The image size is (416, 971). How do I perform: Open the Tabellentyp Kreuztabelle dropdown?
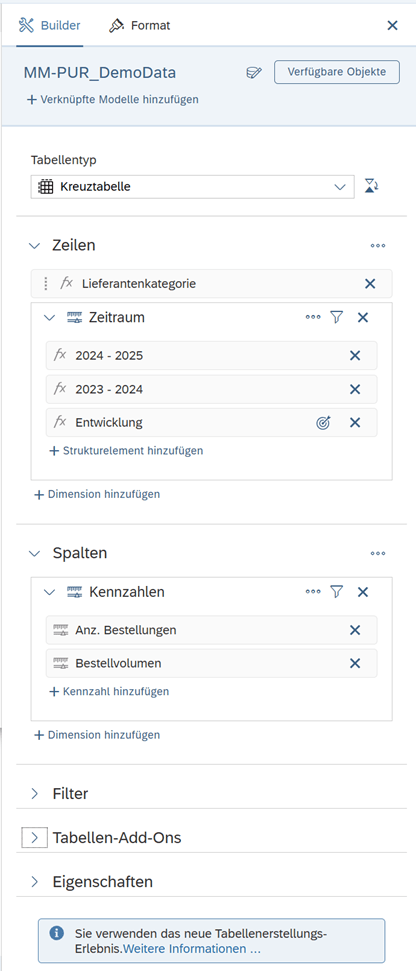193,187
